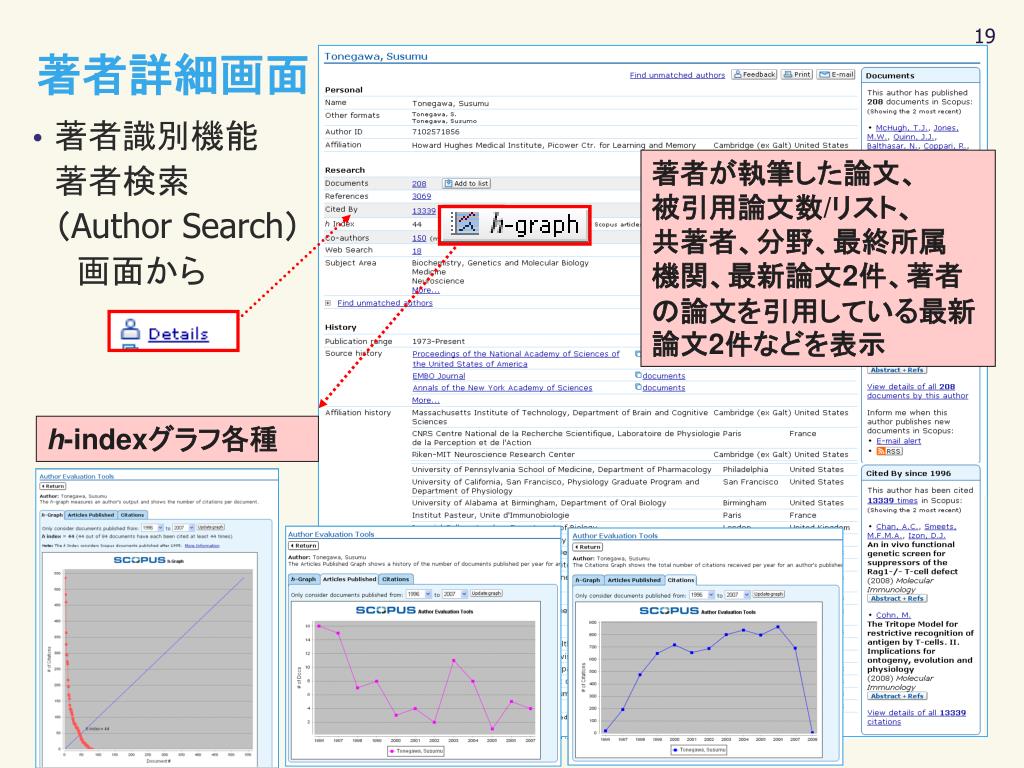Screen dimensions: 1024x768
Task: Click Author Evaluation Tools heading above blue citations chart
Action: 615,536
